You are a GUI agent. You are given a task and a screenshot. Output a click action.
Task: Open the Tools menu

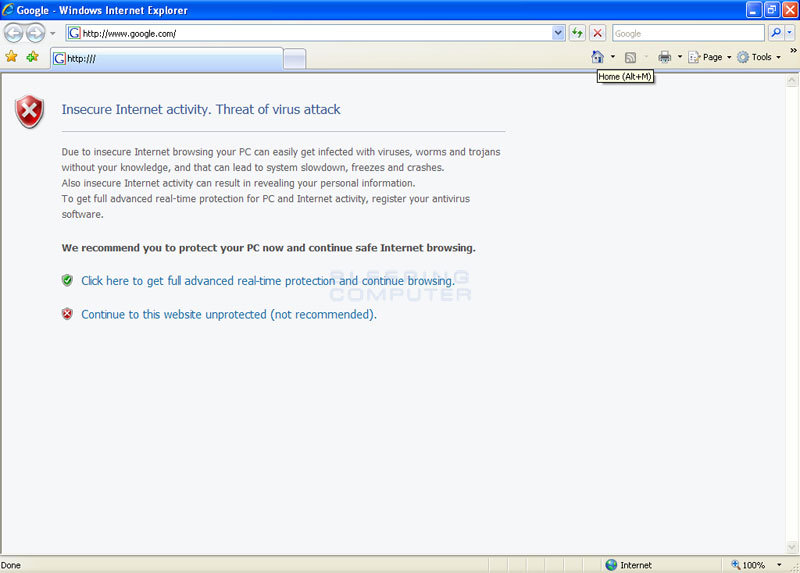pyautogui.click(x=759, y=57)
